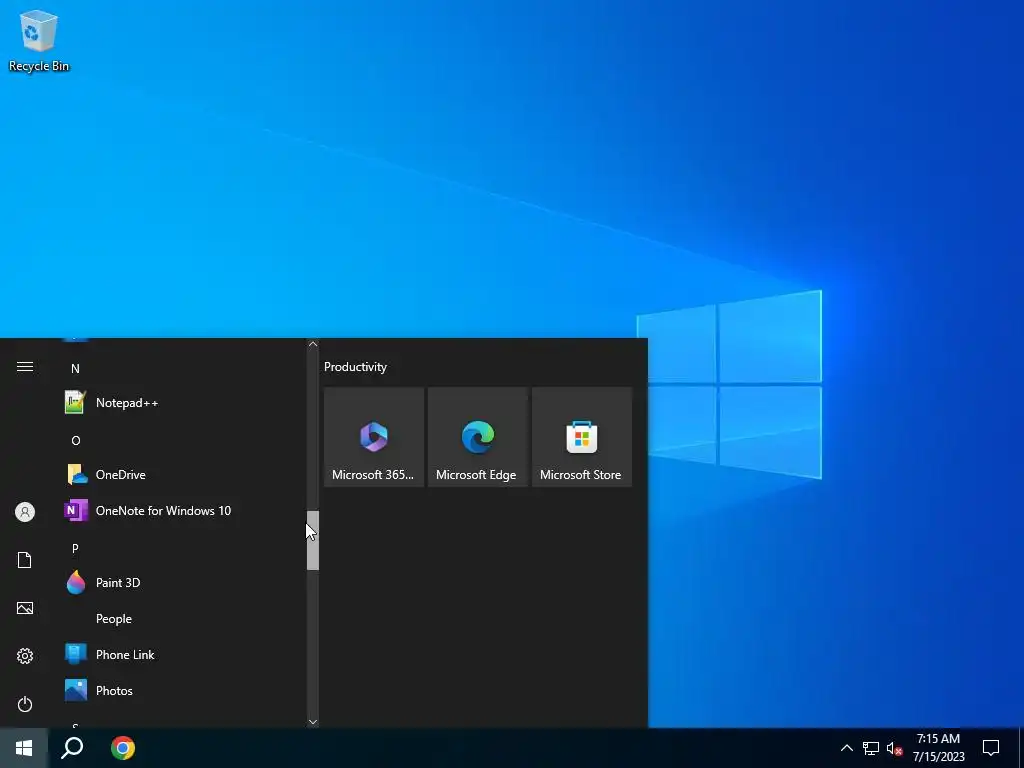Image resolution: width=1024 pixels, height=768 pixels.
Task: Launch Google Chrome from taskbar
Action: 123,748
